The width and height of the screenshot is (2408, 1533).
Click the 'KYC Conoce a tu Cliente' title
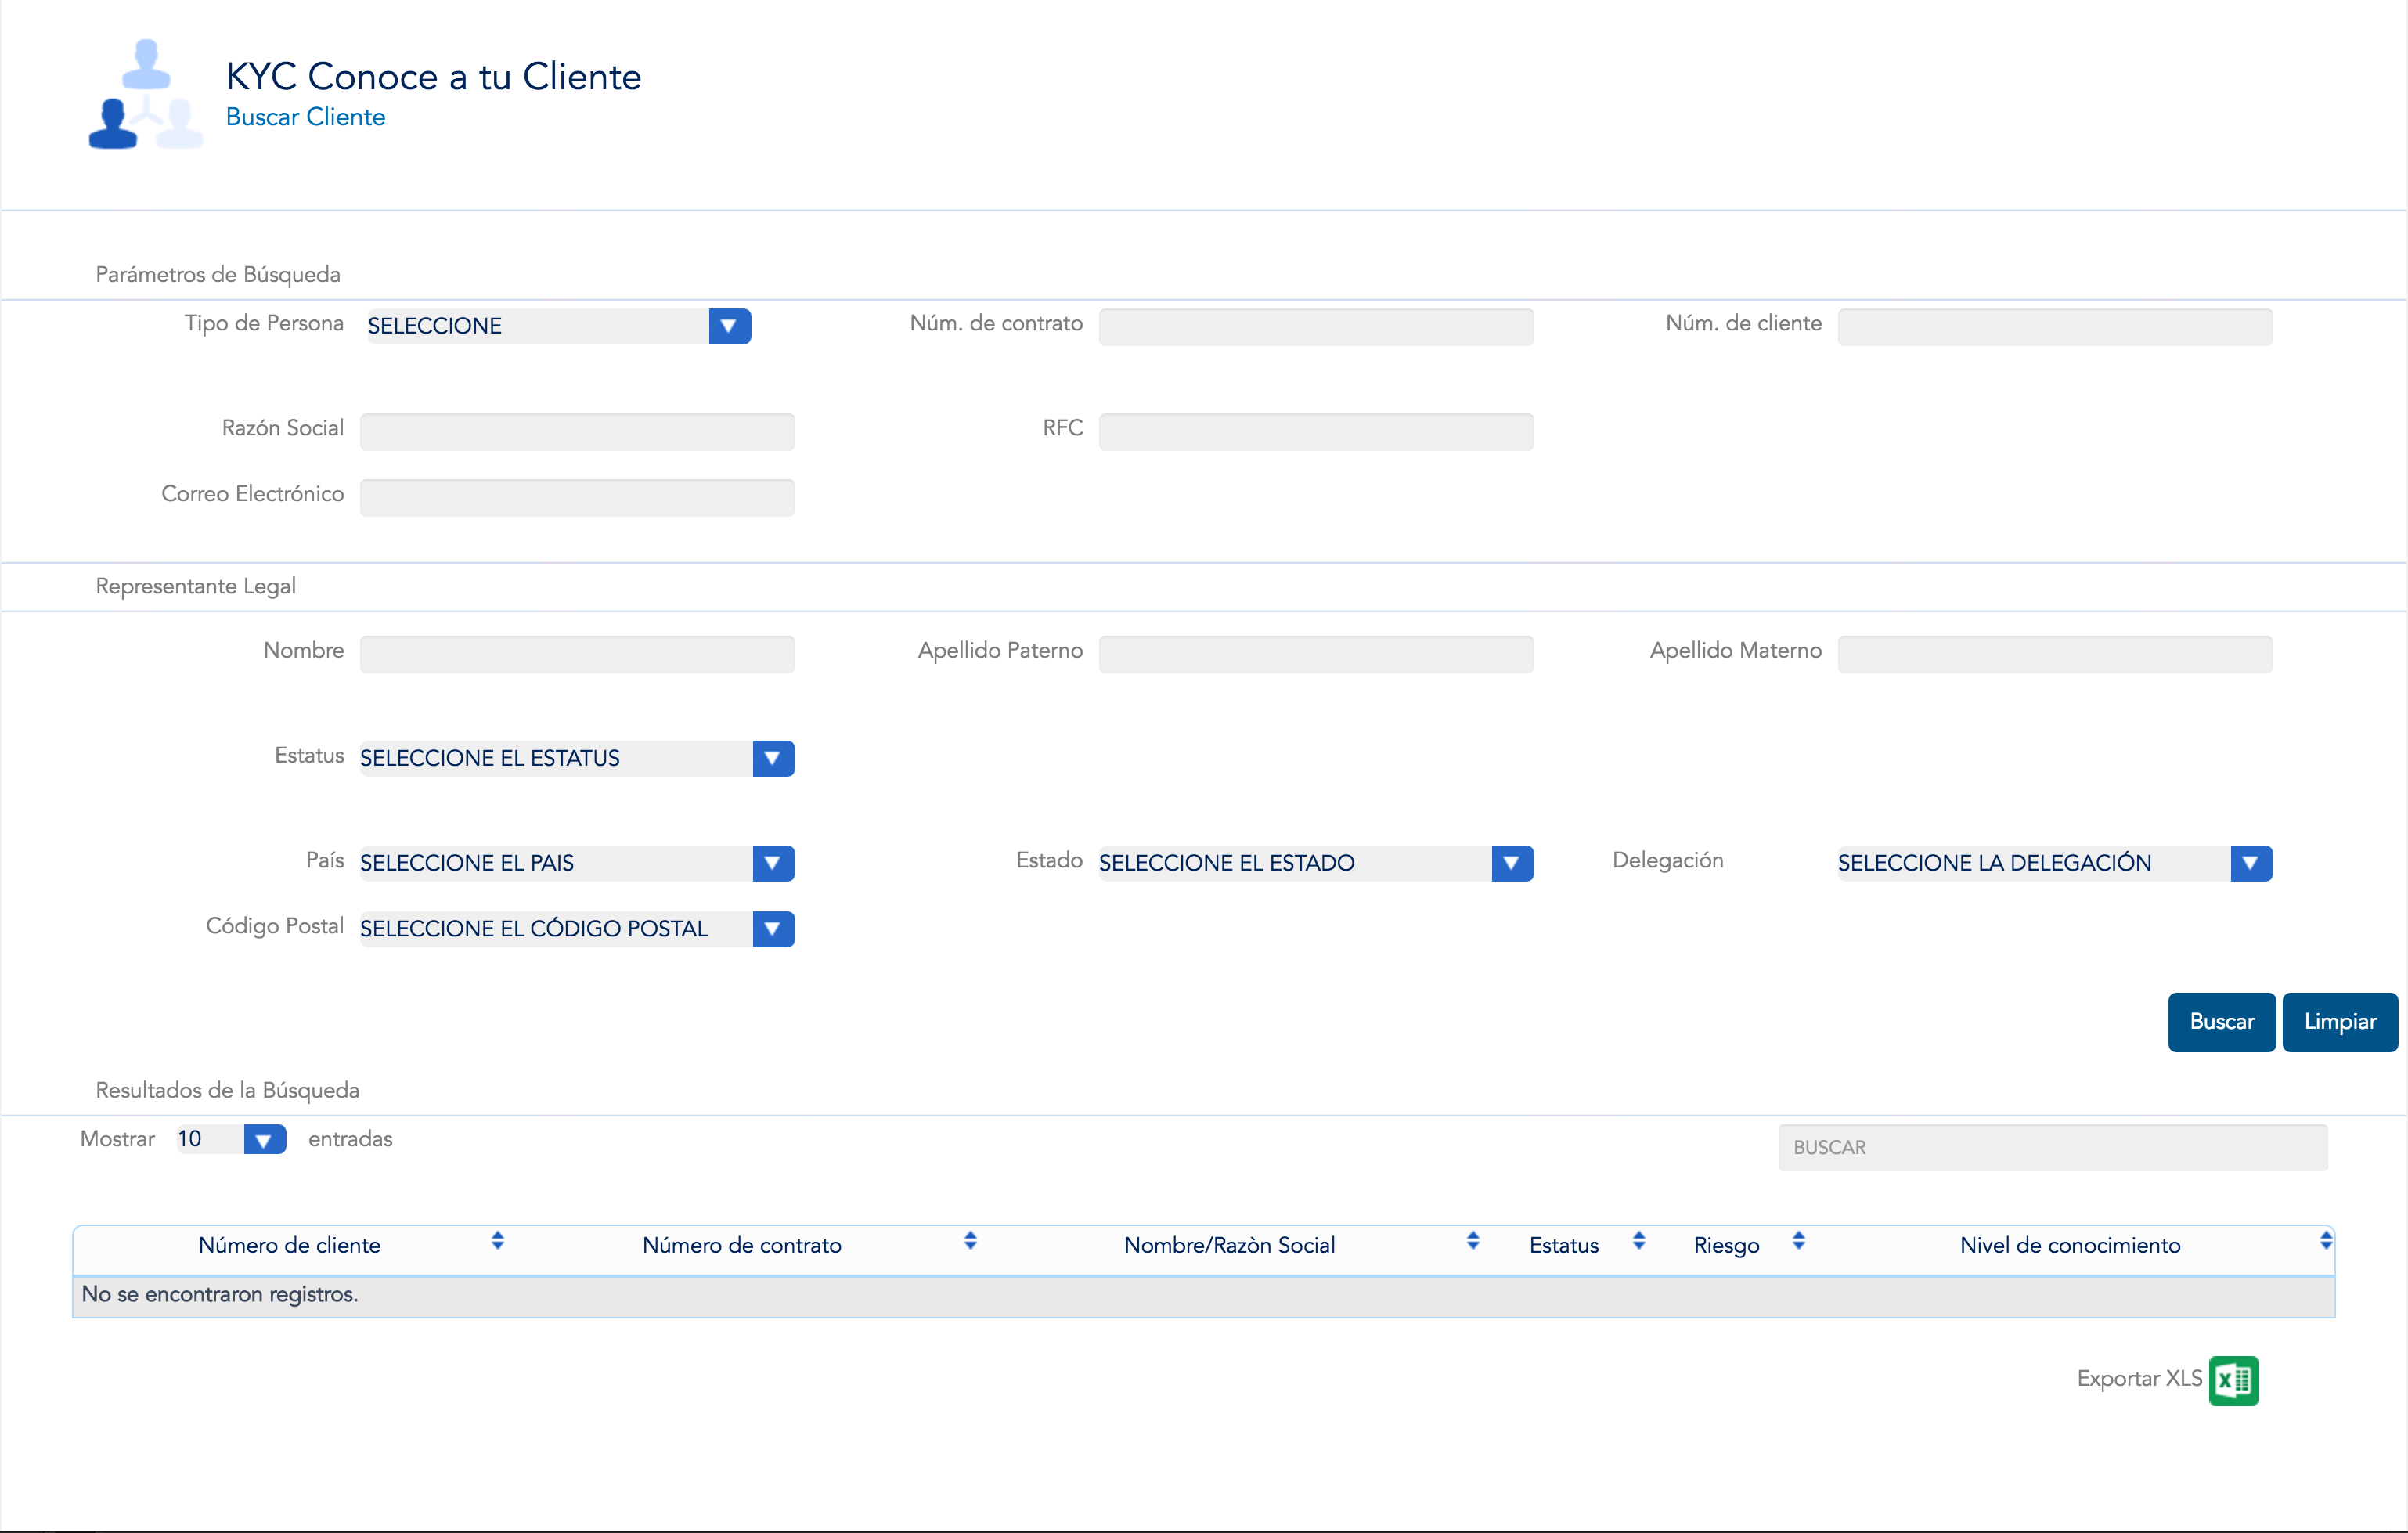(433, 77)
